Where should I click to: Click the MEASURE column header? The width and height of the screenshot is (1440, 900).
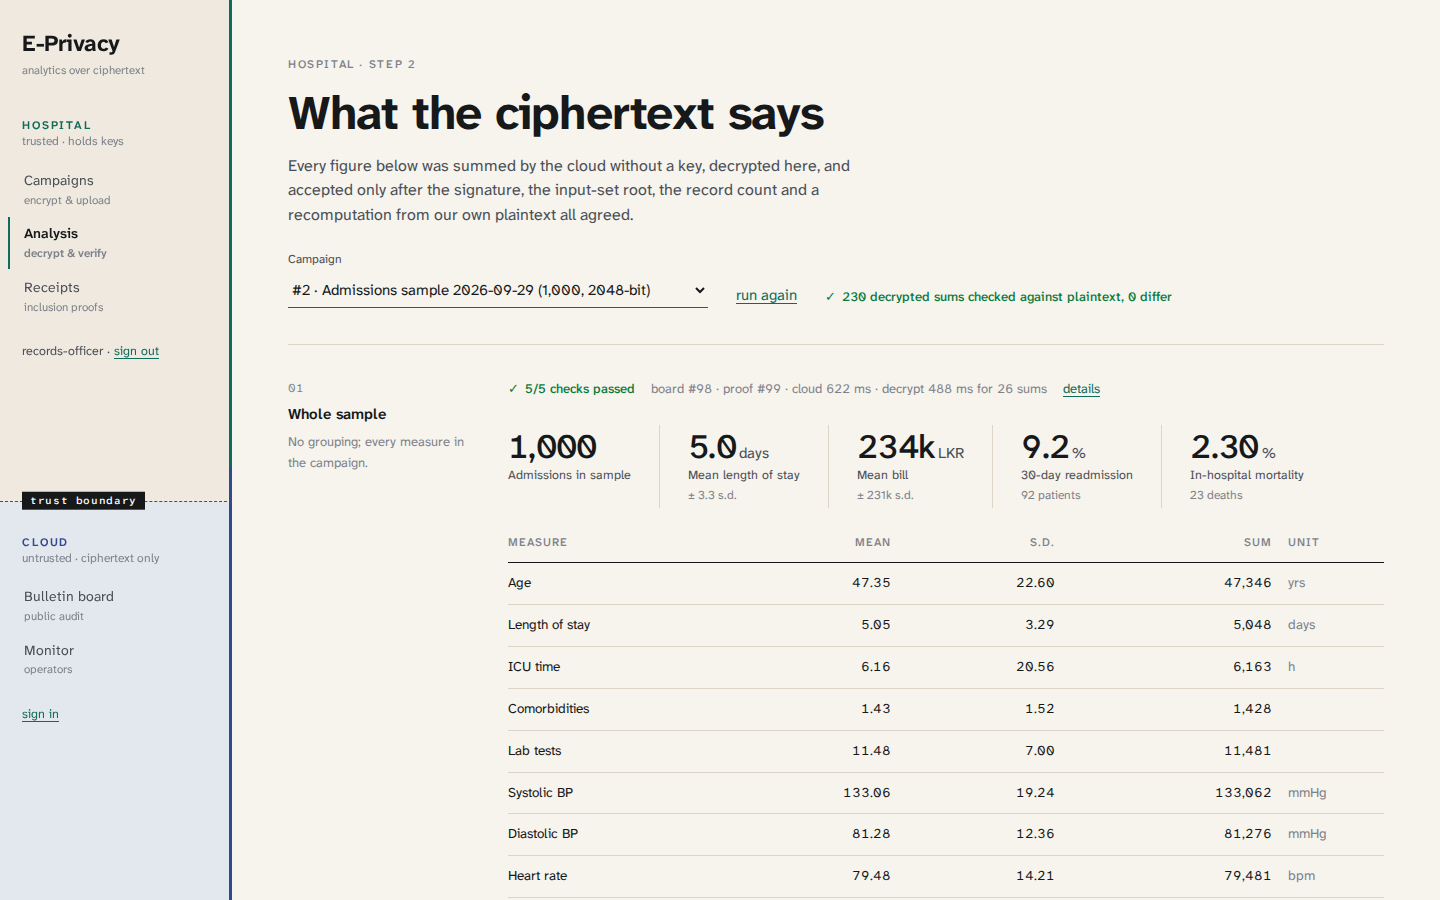coord(537,542)
